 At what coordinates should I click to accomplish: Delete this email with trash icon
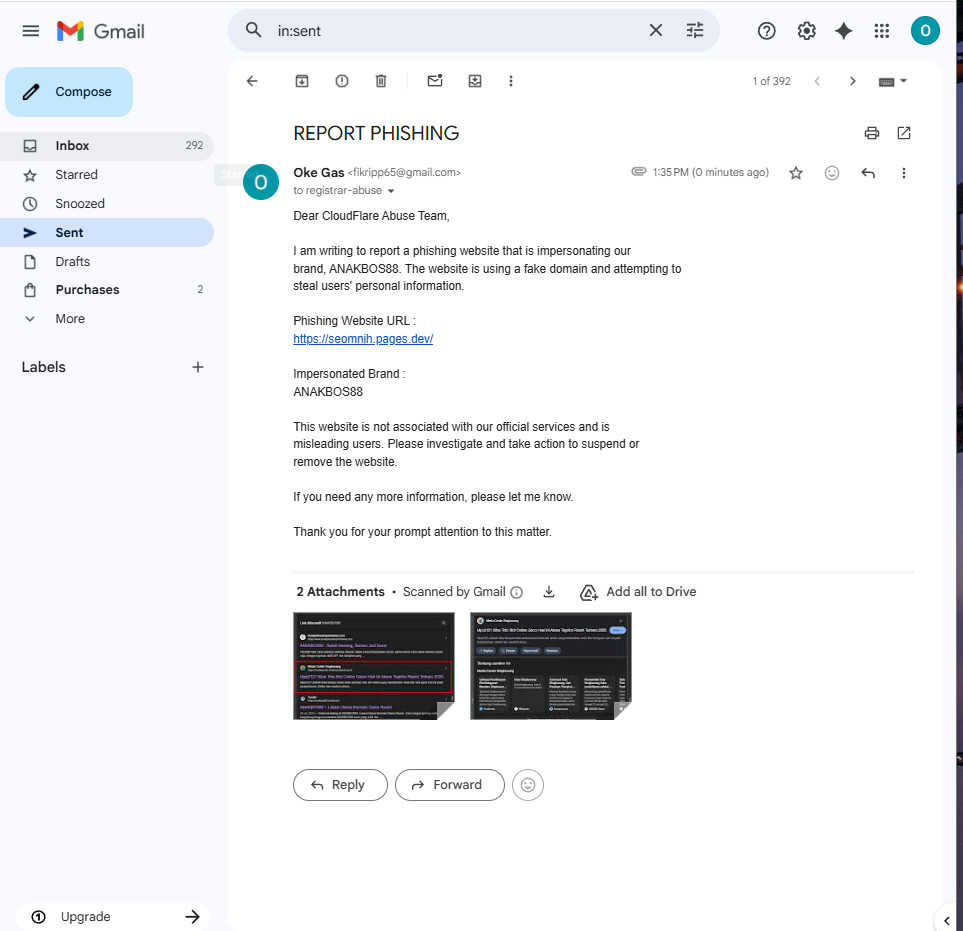coord(381,81)
